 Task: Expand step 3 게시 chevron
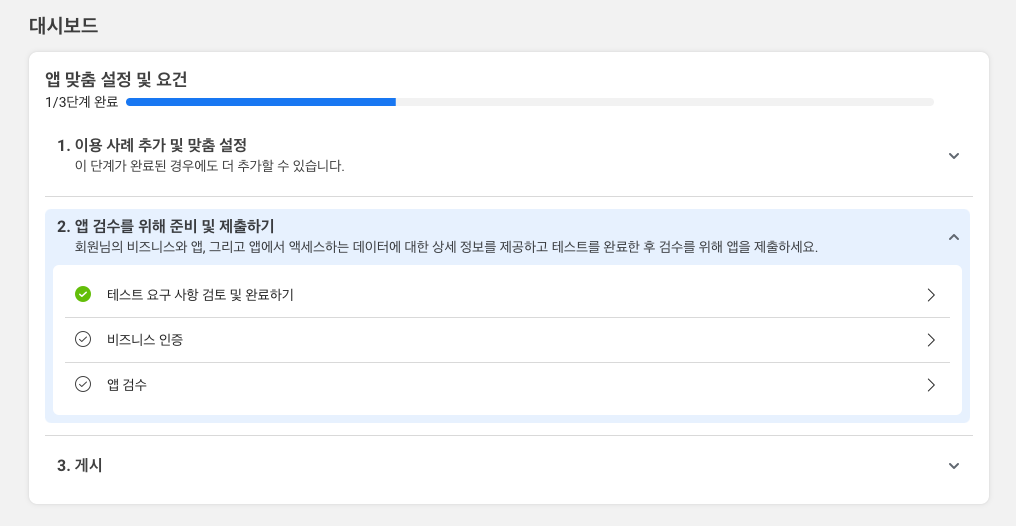(x=953, y=466)
